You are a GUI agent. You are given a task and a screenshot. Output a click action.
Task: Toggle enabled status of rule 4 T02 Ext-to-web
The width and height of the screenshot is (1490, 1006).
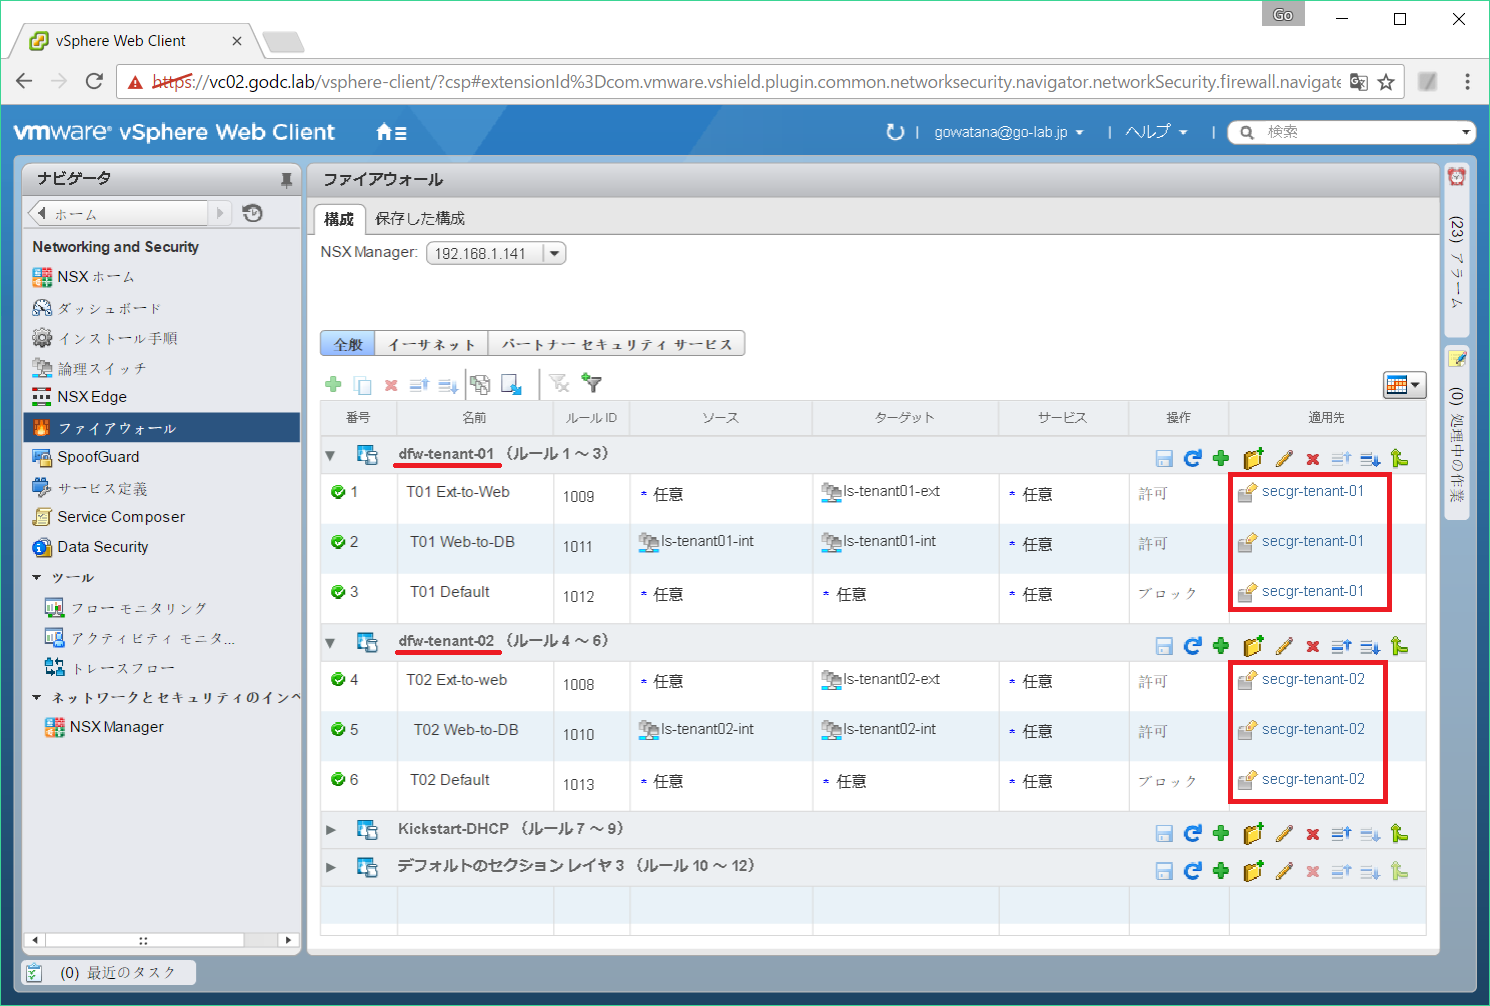pyautogui.click(x=338, y=680)
